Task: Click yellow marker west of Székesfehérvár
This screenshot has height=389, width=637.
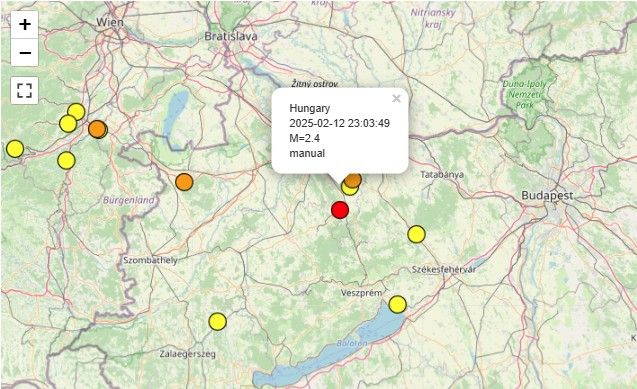Action: 416,234
